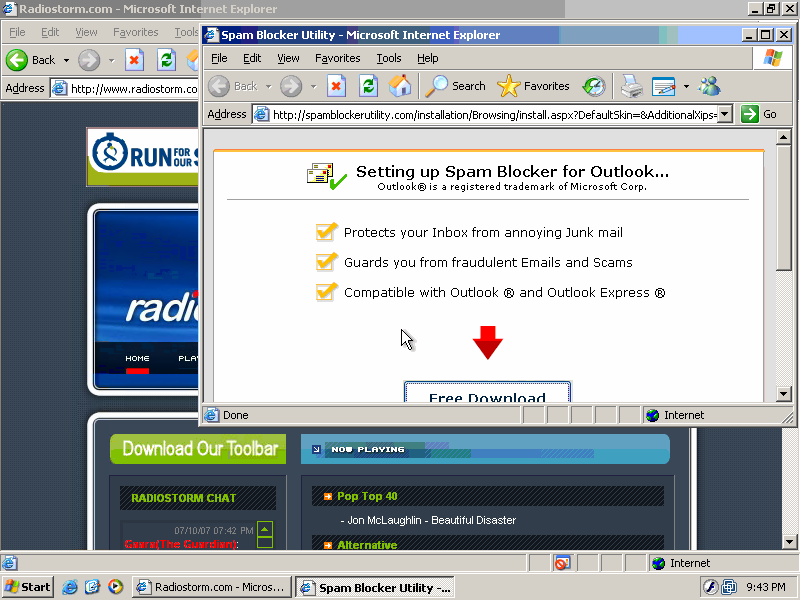This screenshot has height=600, width=800.
Task: Expand the Back dropdown in Radiostorm window
Action: 66,60
